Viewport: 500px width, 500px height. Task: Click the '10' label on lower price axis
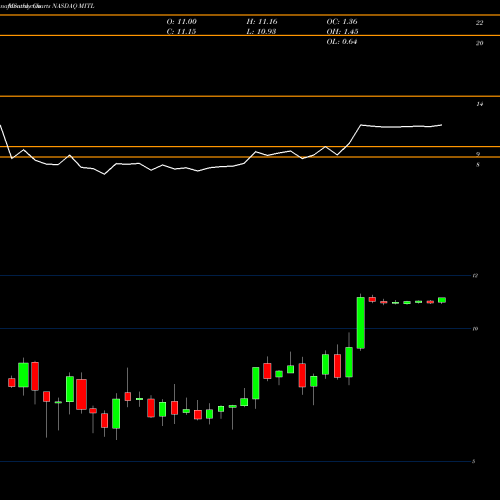(x=475, y=329)
